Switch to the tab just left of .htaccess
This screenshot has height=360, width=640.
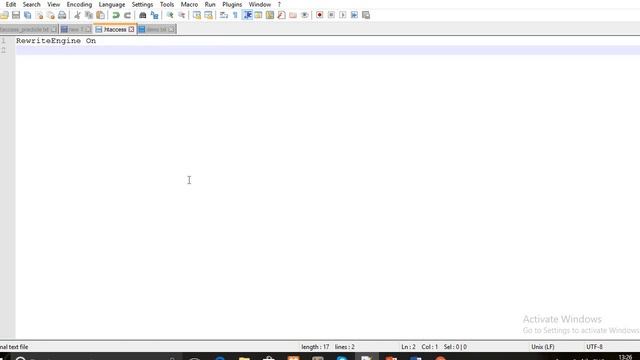[x=76, y=29]
